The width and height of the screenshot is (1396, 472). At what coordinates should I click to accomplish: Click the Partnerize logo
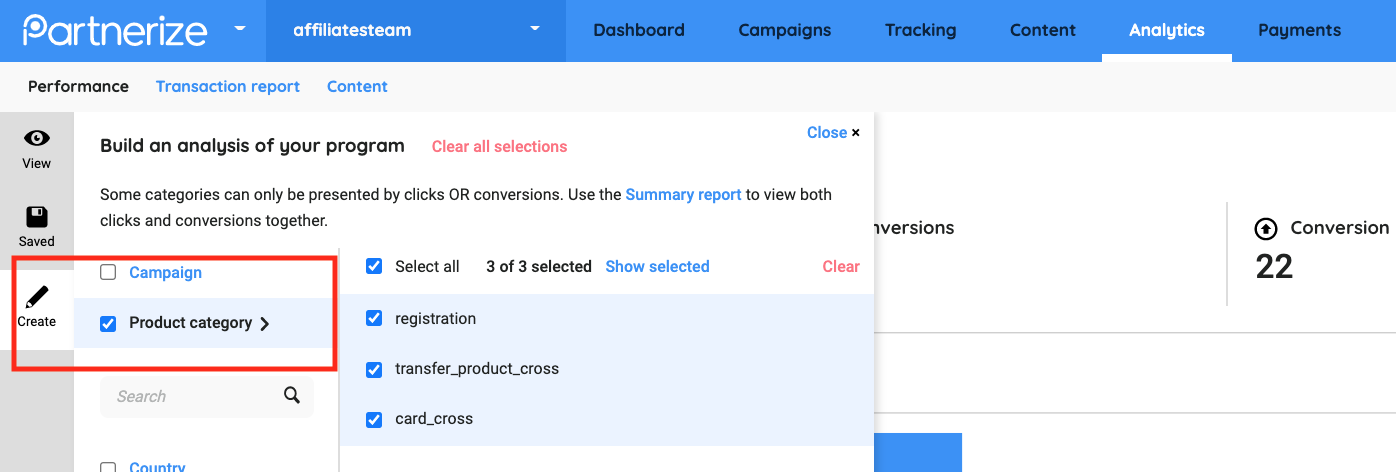[114, 30]
